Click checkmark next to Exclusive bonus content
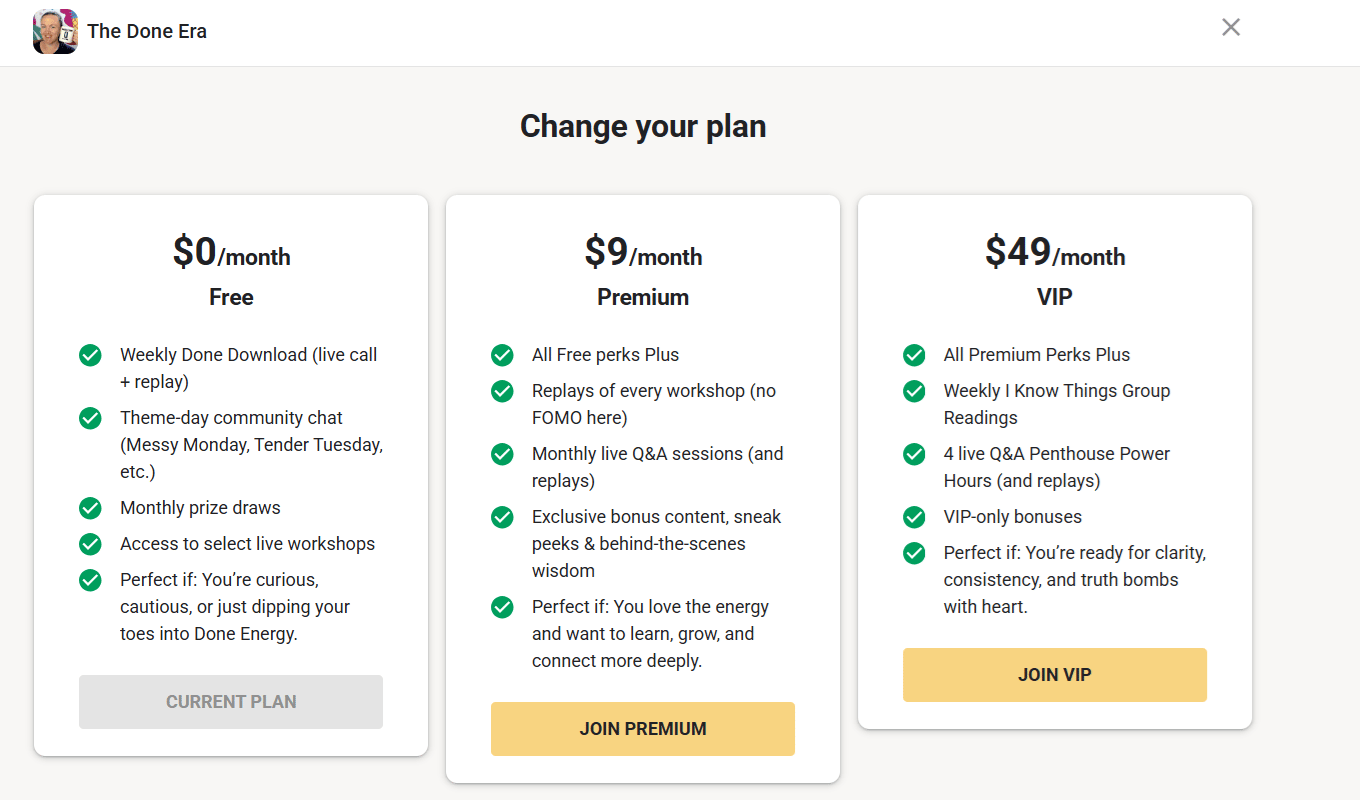Screen dimensions: 1360x800 pyautogui.click(x=502, y=517)
